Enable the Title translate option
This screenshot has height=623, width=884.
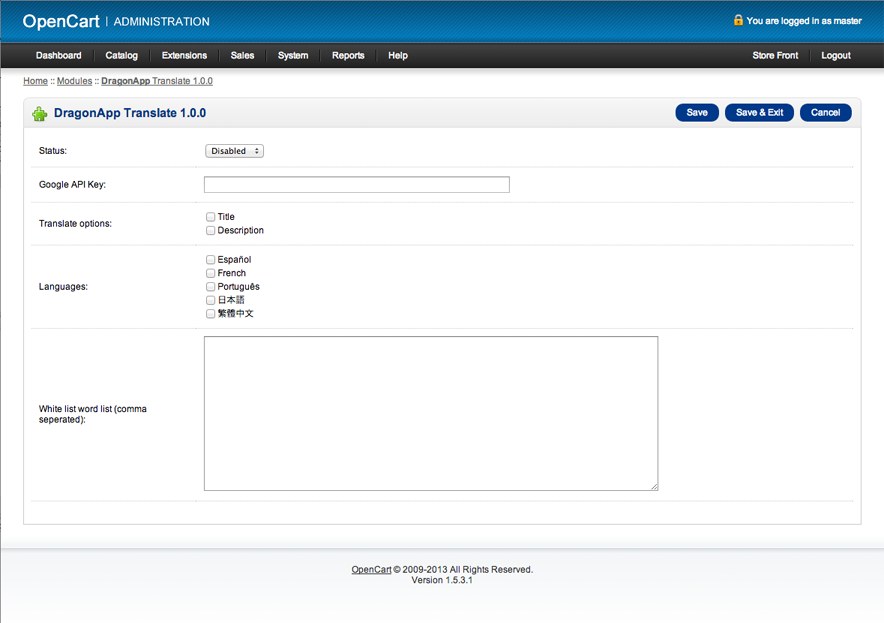coord(210,216)
